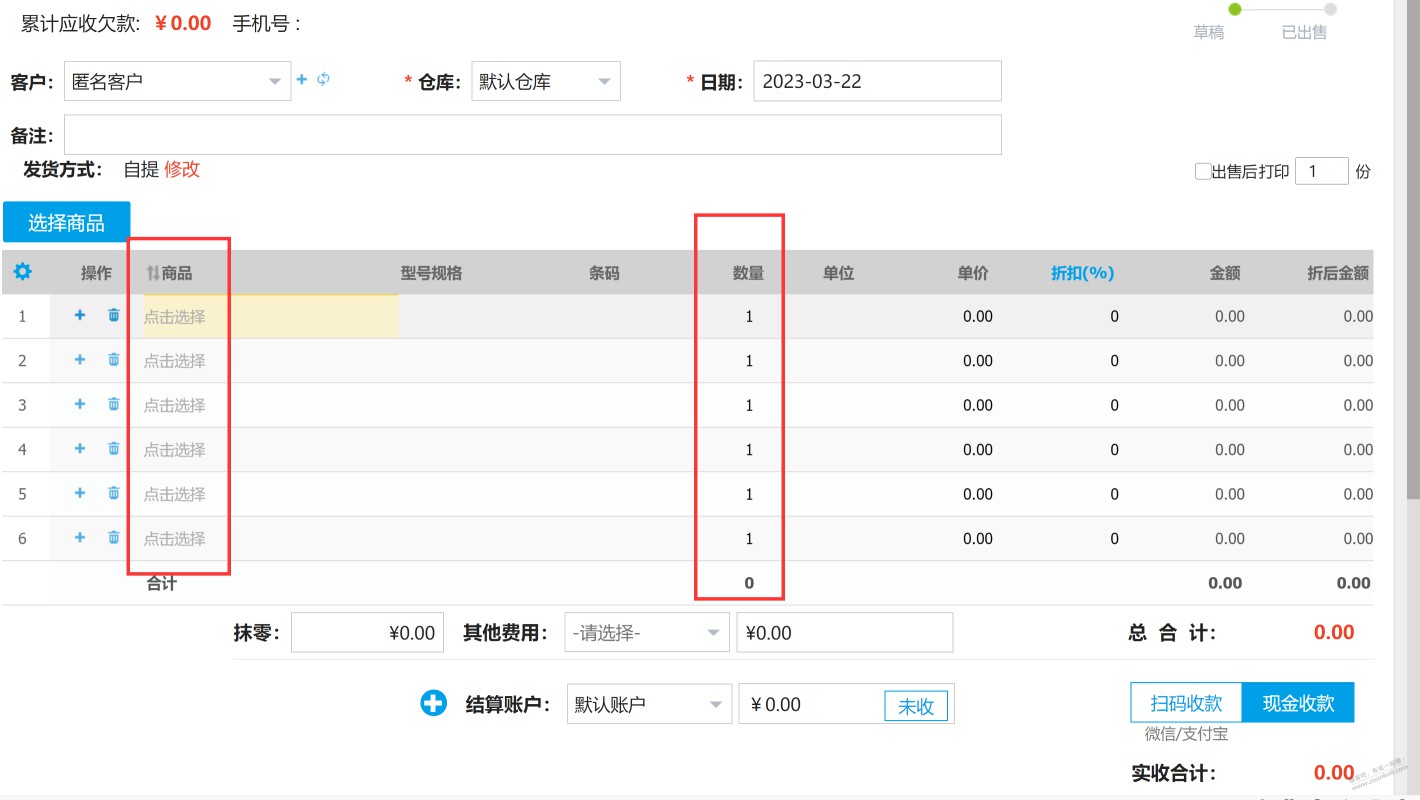Add a row after row 1
This screenshot has width=1420, height=800.
click(x=80, y=315)
